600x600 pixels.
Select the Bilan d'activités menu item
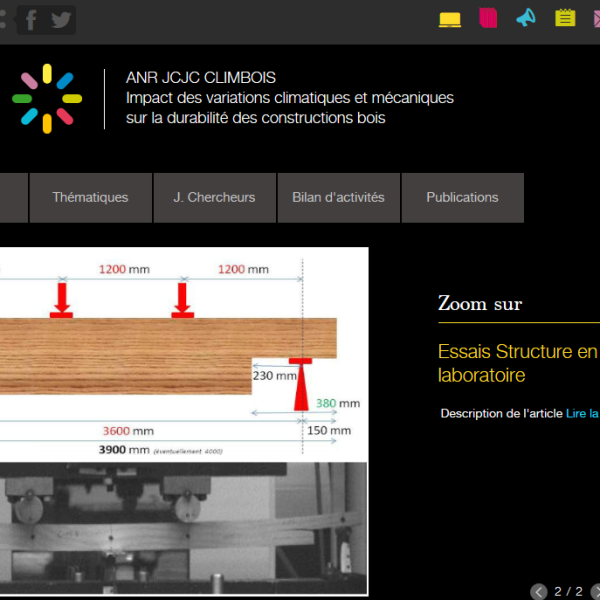(x=338, y=198)
